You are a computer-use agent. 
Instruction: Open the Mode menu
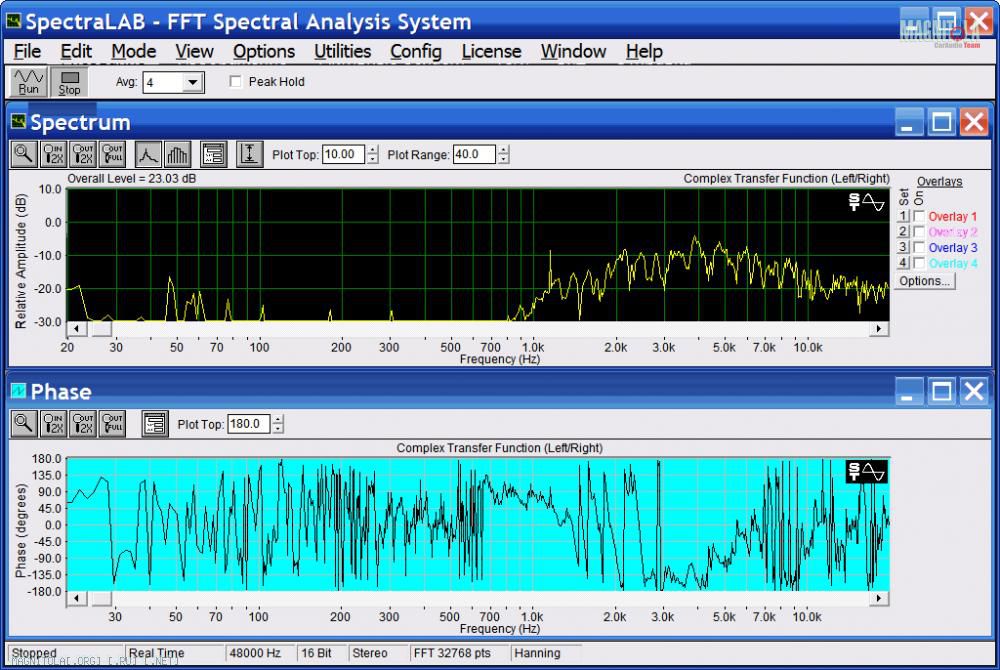pos(134,51)
